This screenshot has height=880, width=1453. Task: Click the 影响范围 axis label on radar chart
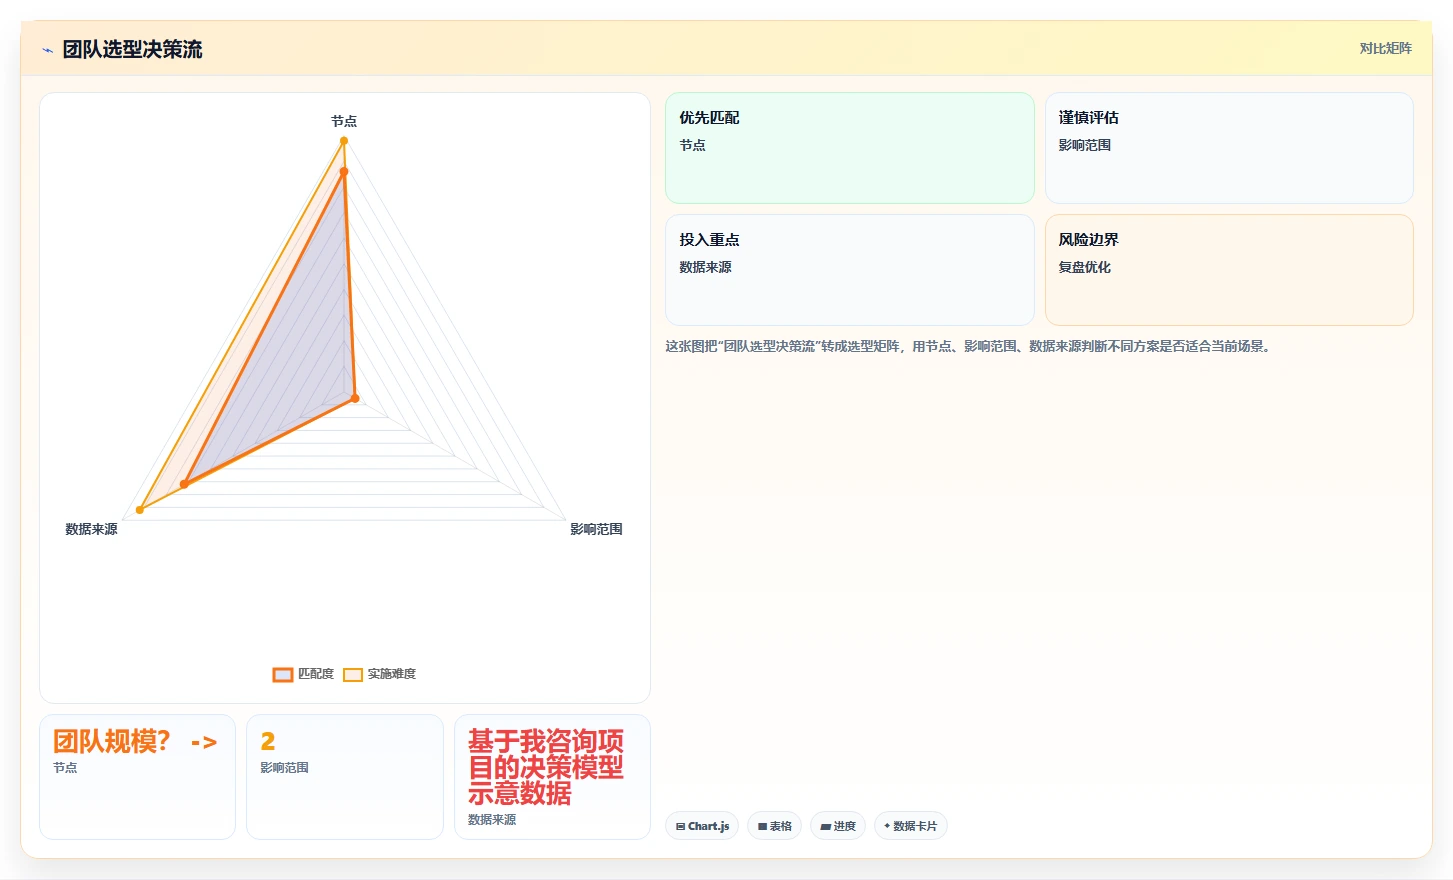[596, 529]
